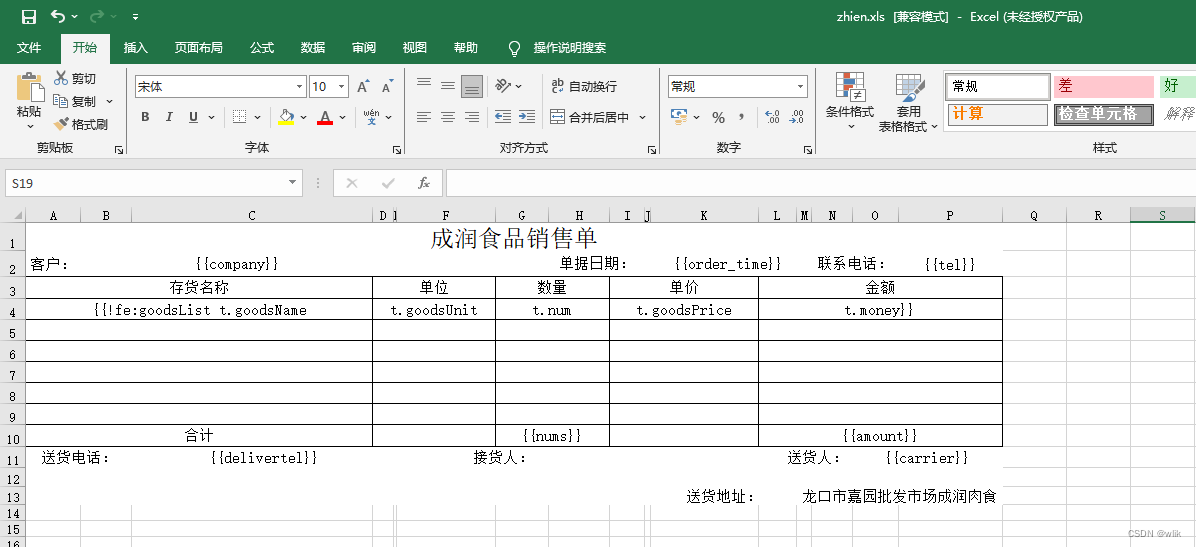This screenshot has width=1196, height=547.
Task: Click the Comma Style icon
Action: [741, 117]
